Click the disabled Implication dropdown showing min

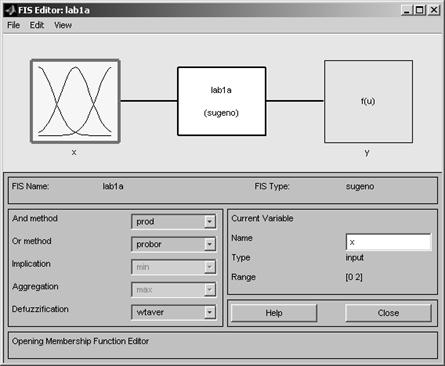(173, 267)
